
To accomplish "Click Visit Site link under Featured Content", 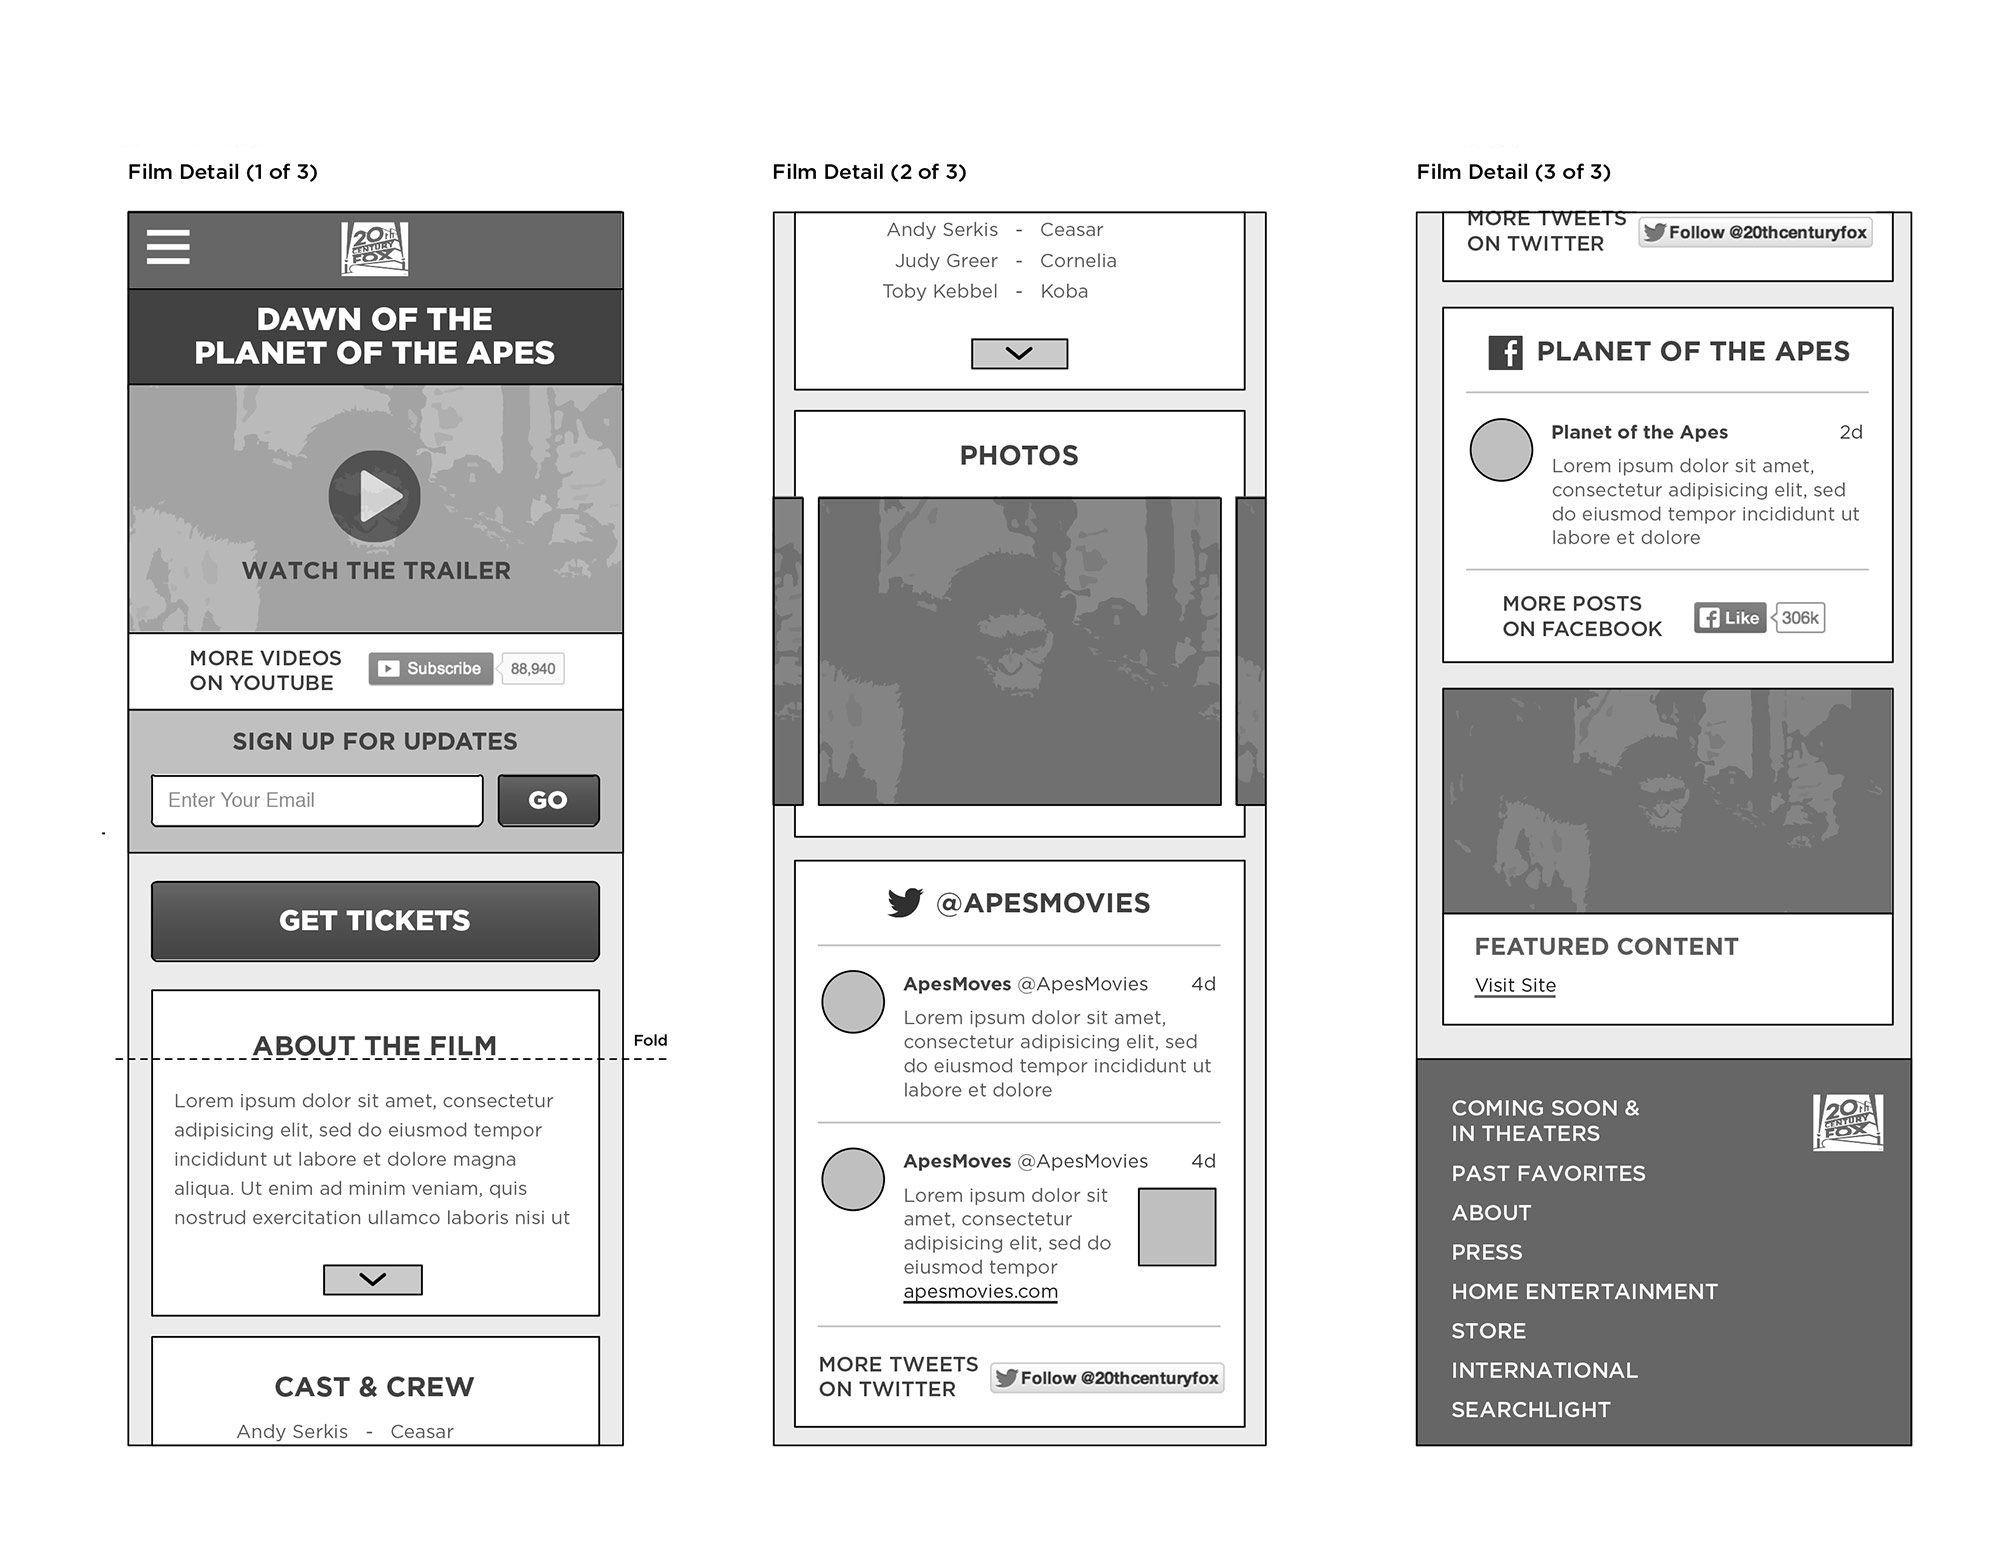I will click(1512, 987).
